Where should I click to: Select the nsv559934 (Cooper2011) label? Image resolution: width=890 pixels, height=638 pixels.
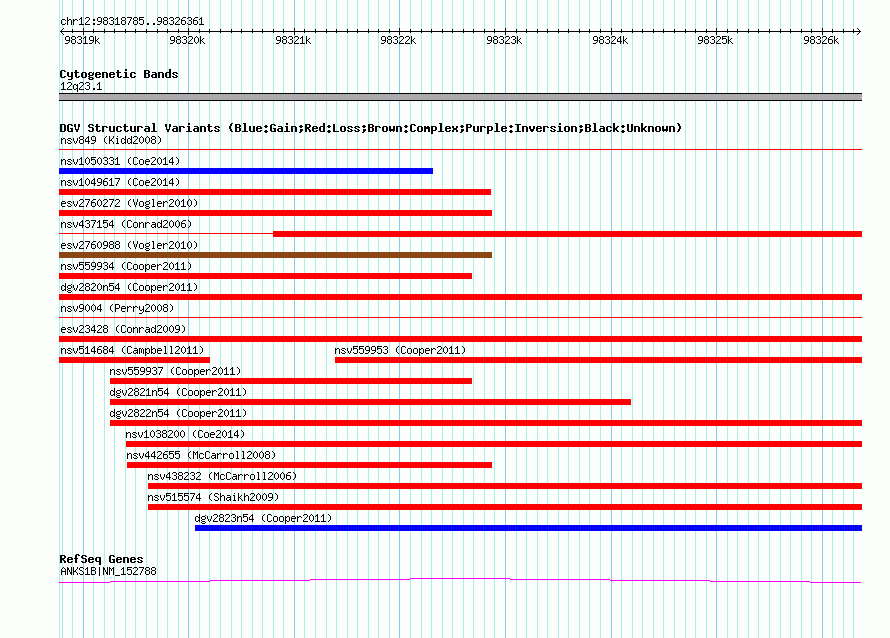coord(126,266)
